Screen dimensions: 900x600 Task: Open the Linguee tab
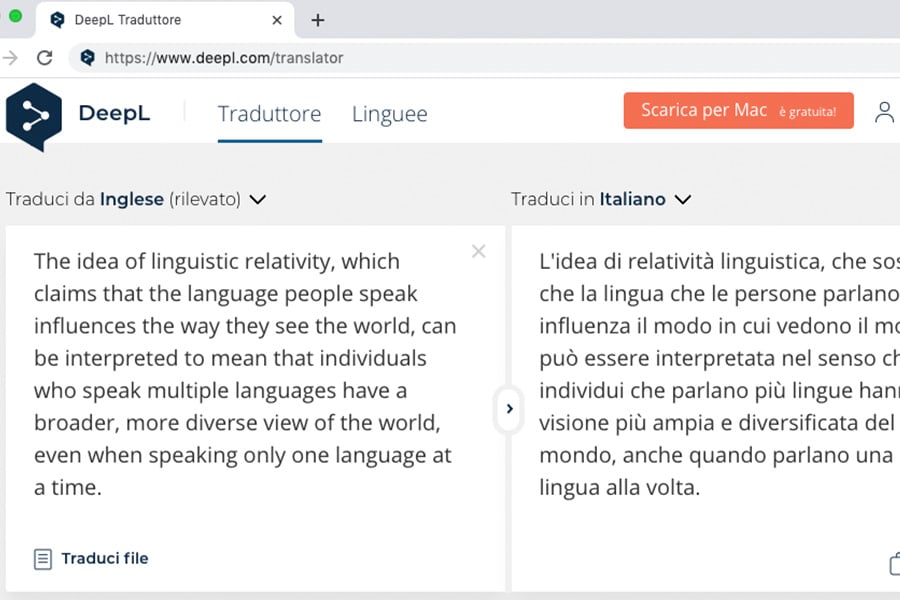point(389,114)
